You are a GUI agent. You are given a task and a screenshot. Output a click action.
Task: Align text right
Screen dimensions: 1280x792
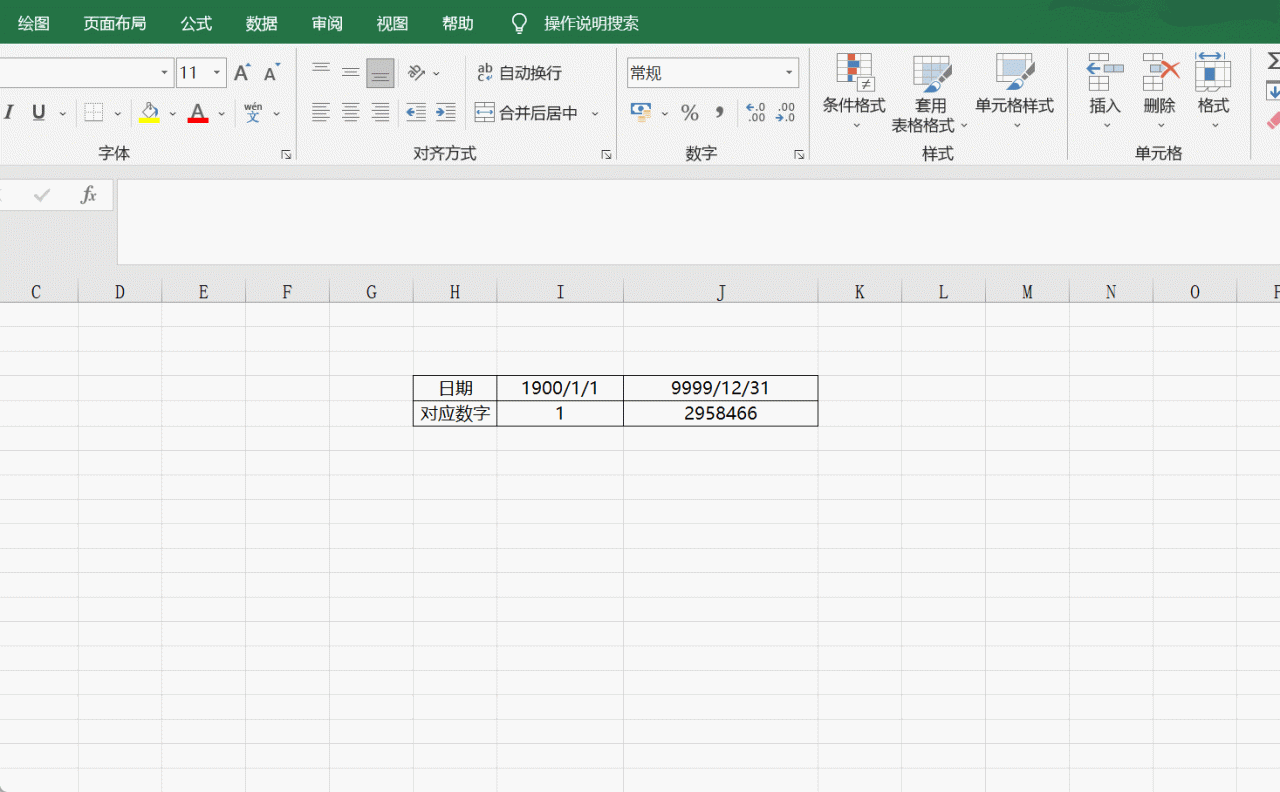pyautogui.click(x=380, y=113)
